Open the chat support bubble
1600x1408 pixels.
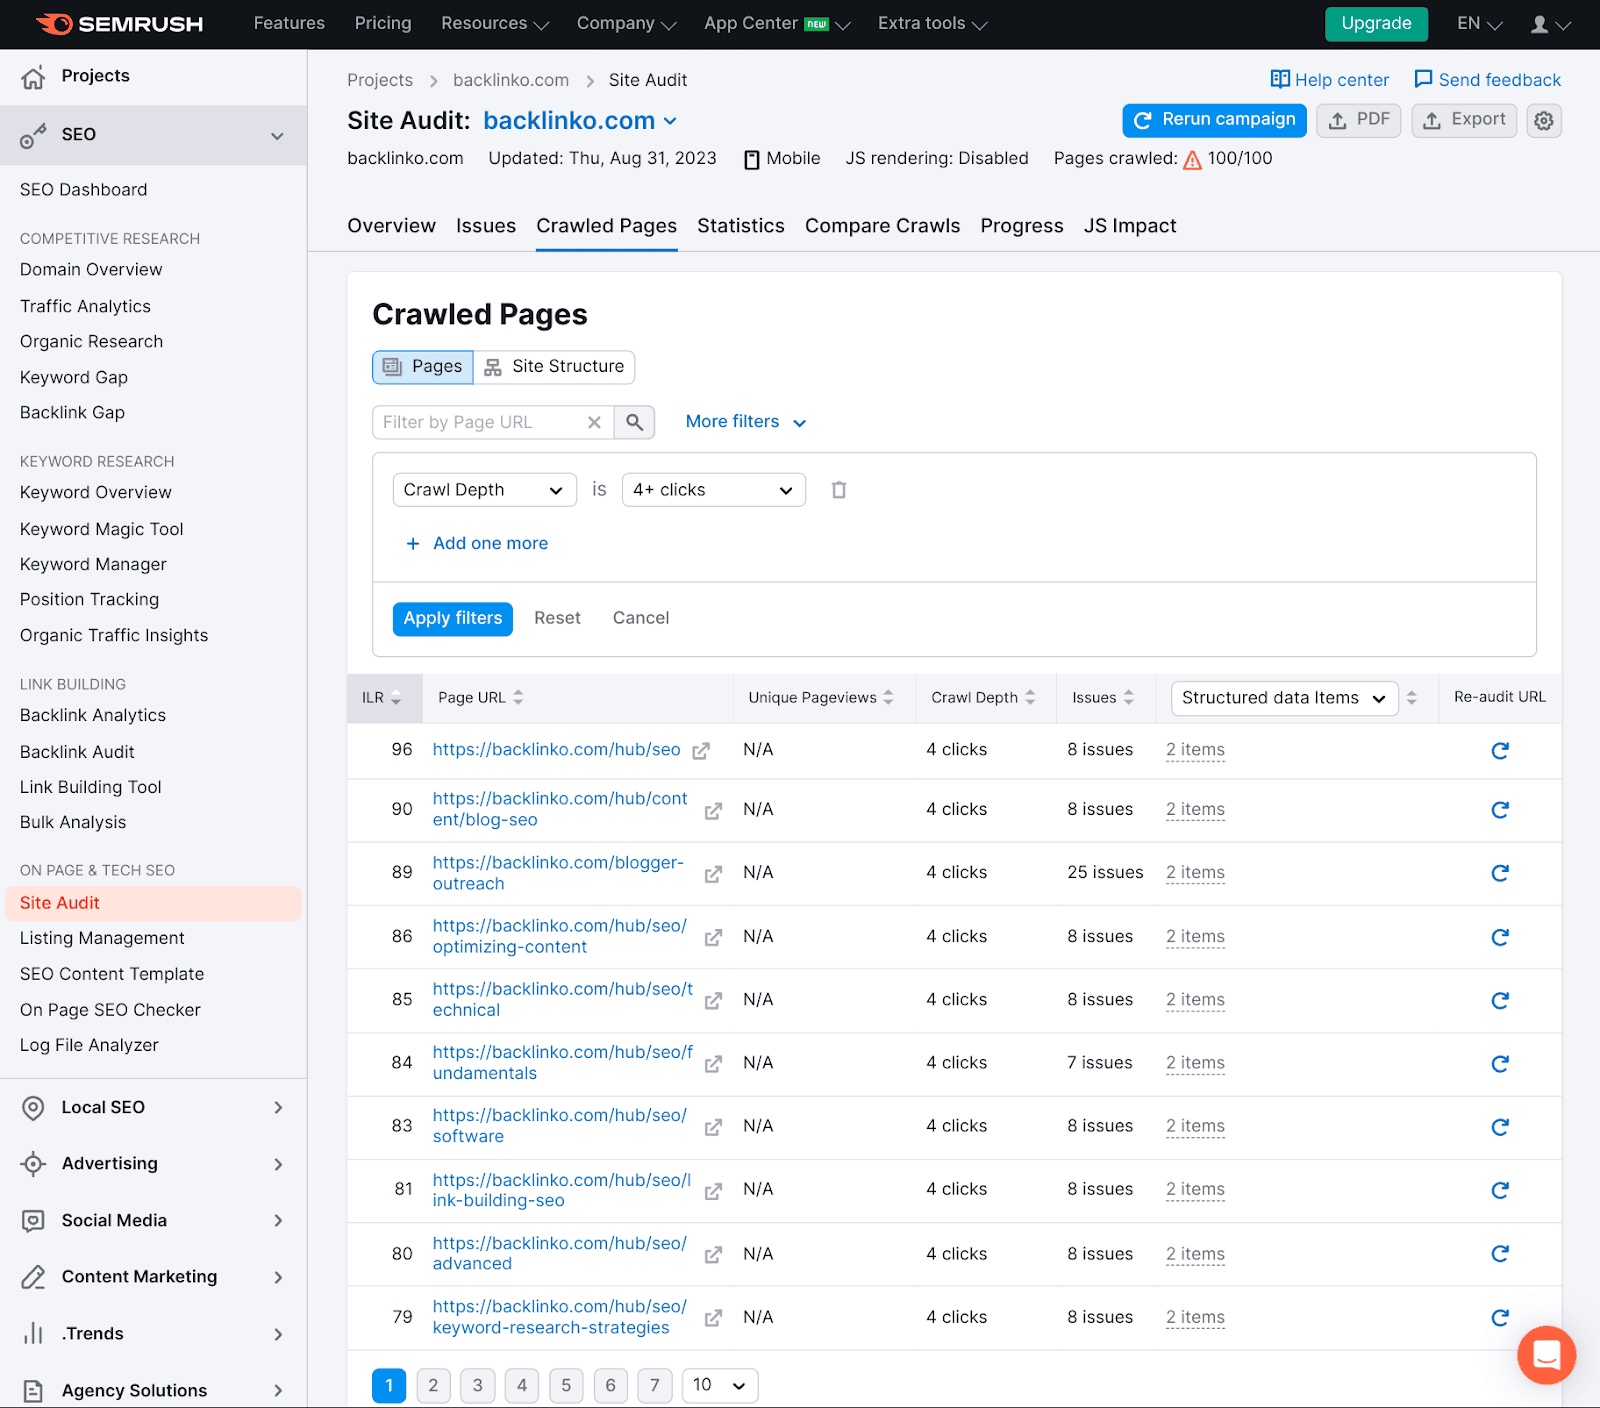coord(1546,1355)
